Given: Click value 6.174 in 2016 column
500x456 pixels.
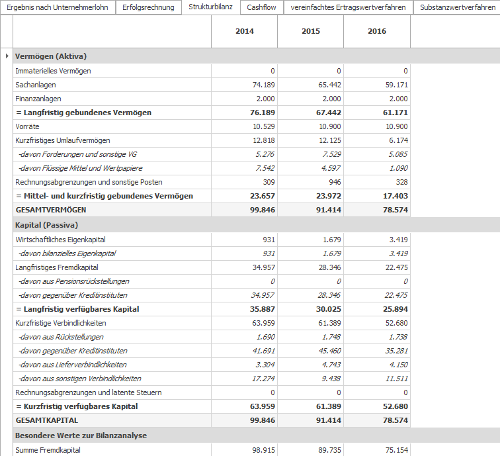Looking at the screenshot, I should [398, 140].
